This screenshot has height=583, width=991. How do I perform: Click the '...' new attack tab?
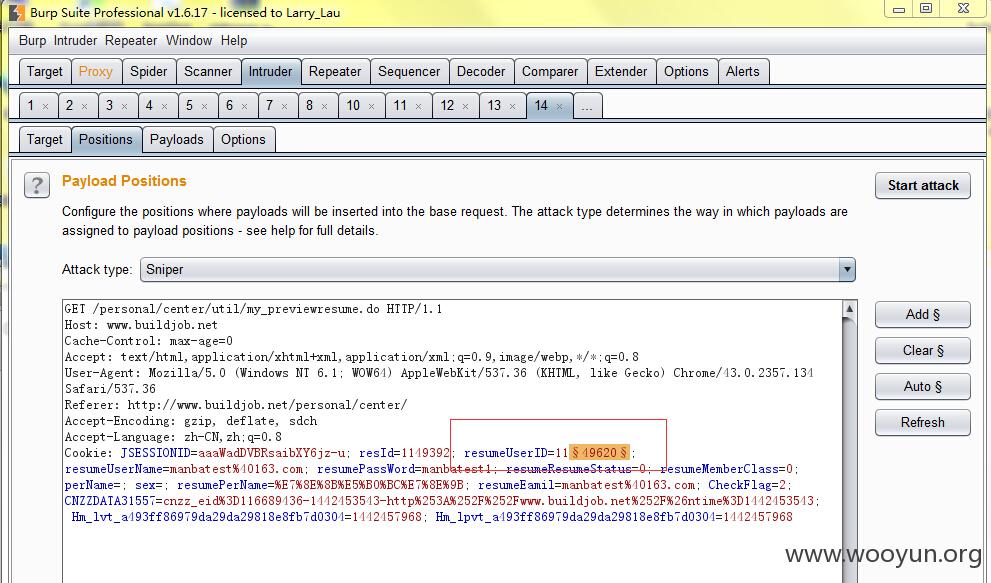[x=587, y=106]
